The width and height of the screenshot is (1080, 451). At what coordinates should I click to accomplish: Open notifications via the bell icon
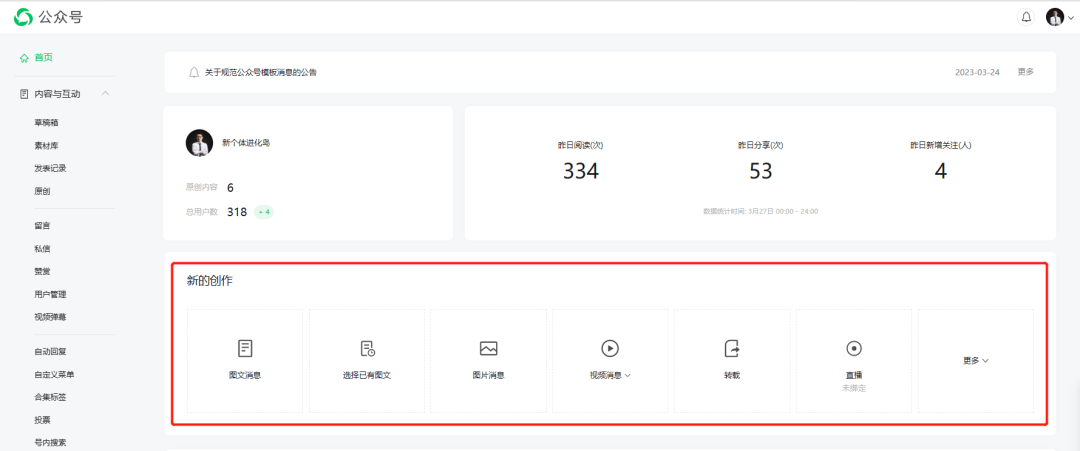pyautogui.click(x=1026, y=17)
